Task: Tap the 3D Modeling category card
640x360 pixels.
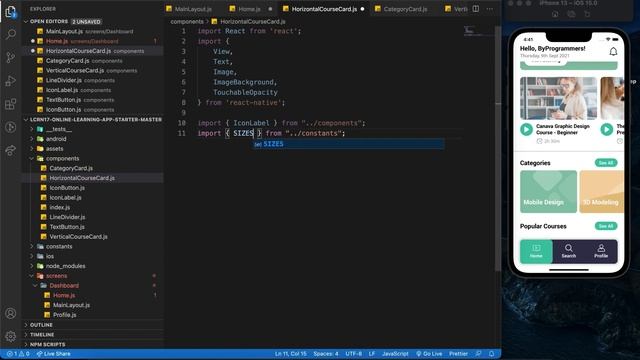Action: tap(602, 192)
